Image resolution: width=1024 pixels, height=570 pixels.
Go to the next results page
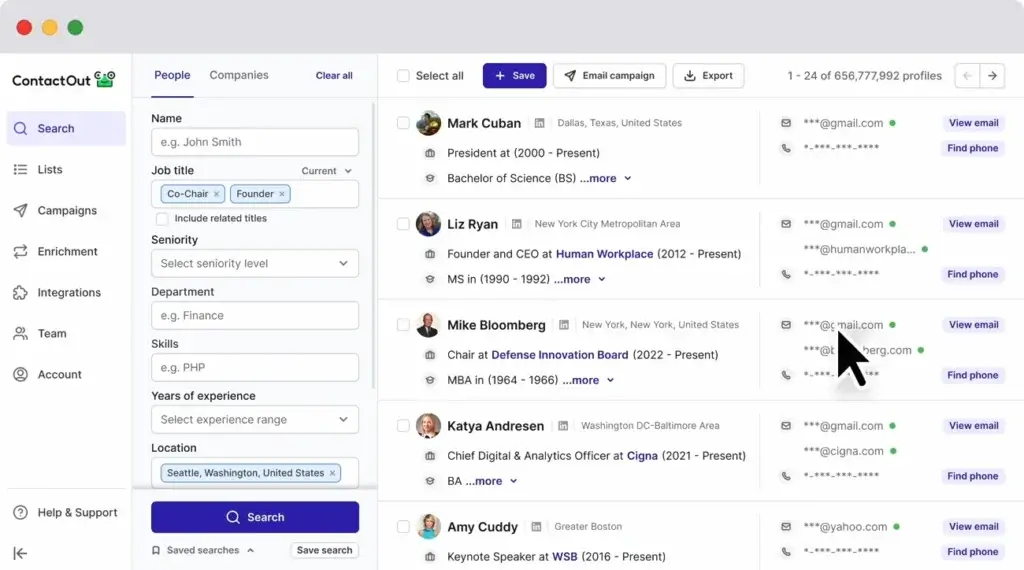coord(993,76)
